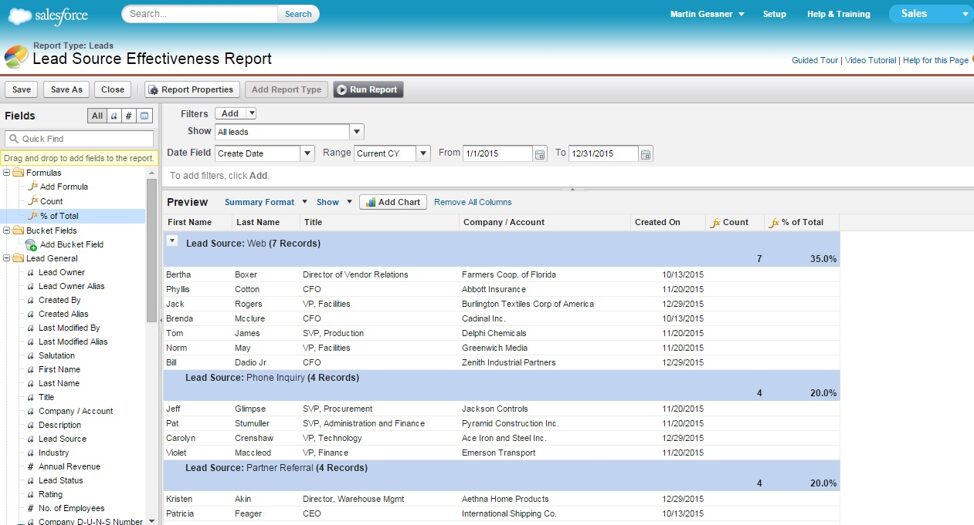974x525 pixels.
Task: Click the report chart icon beside the title
Action: coord(16,57)
